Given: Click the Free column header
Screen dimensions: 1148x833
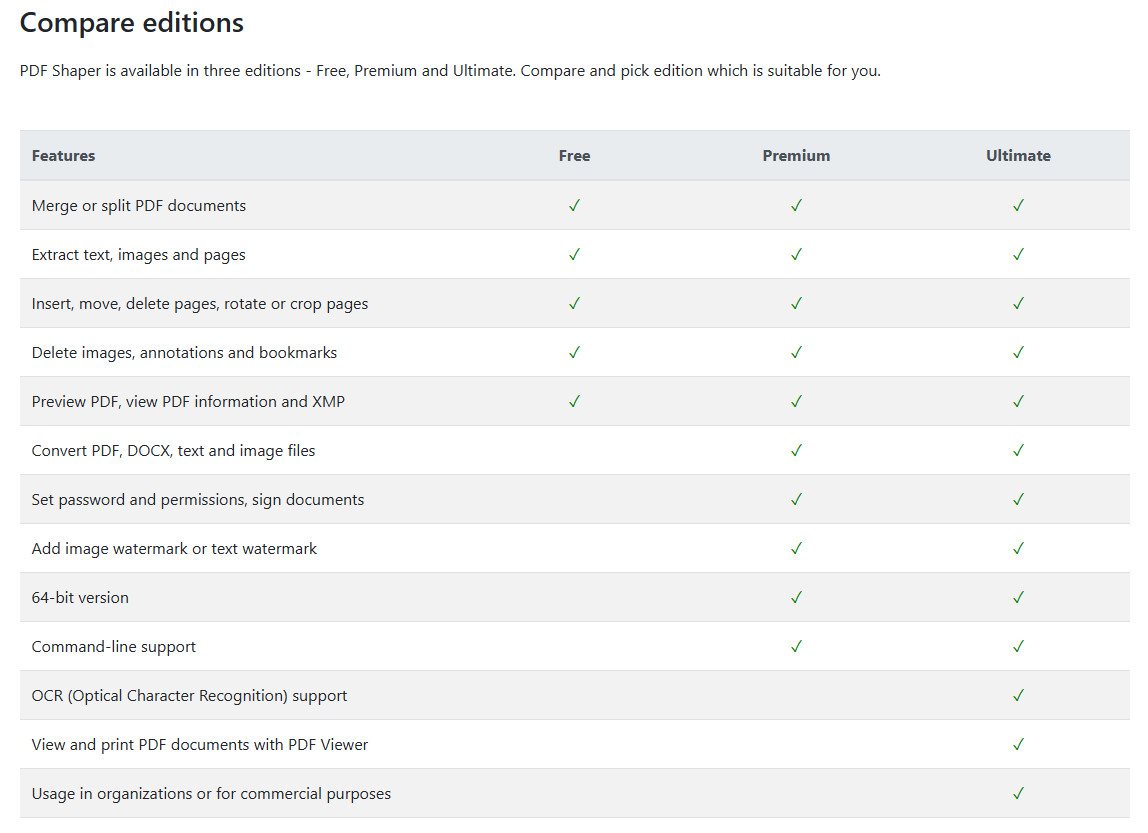Looking at the screenshot, I should (574, 156).
